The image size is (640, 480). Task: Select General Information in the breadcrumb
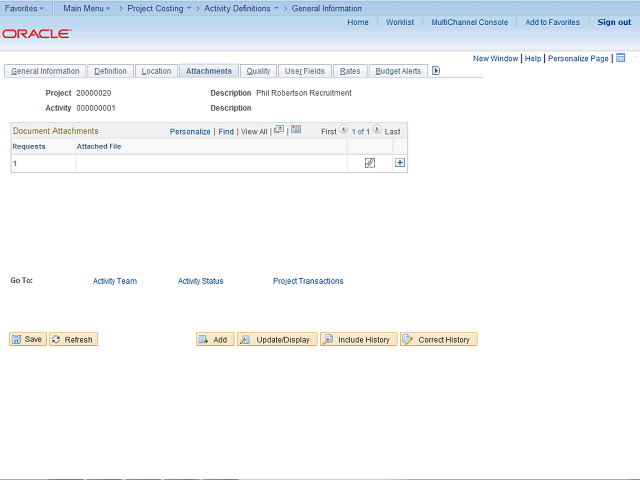327,8
